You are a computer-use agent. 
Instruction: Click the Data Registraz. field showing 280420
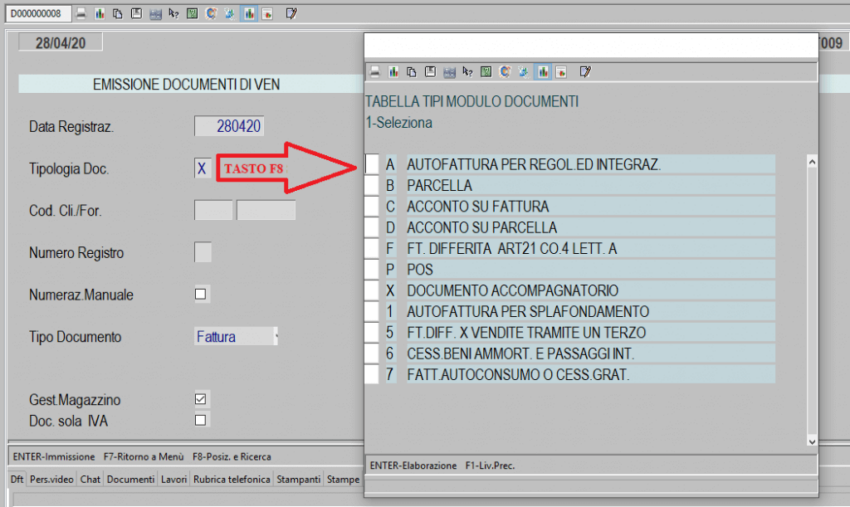229,126
